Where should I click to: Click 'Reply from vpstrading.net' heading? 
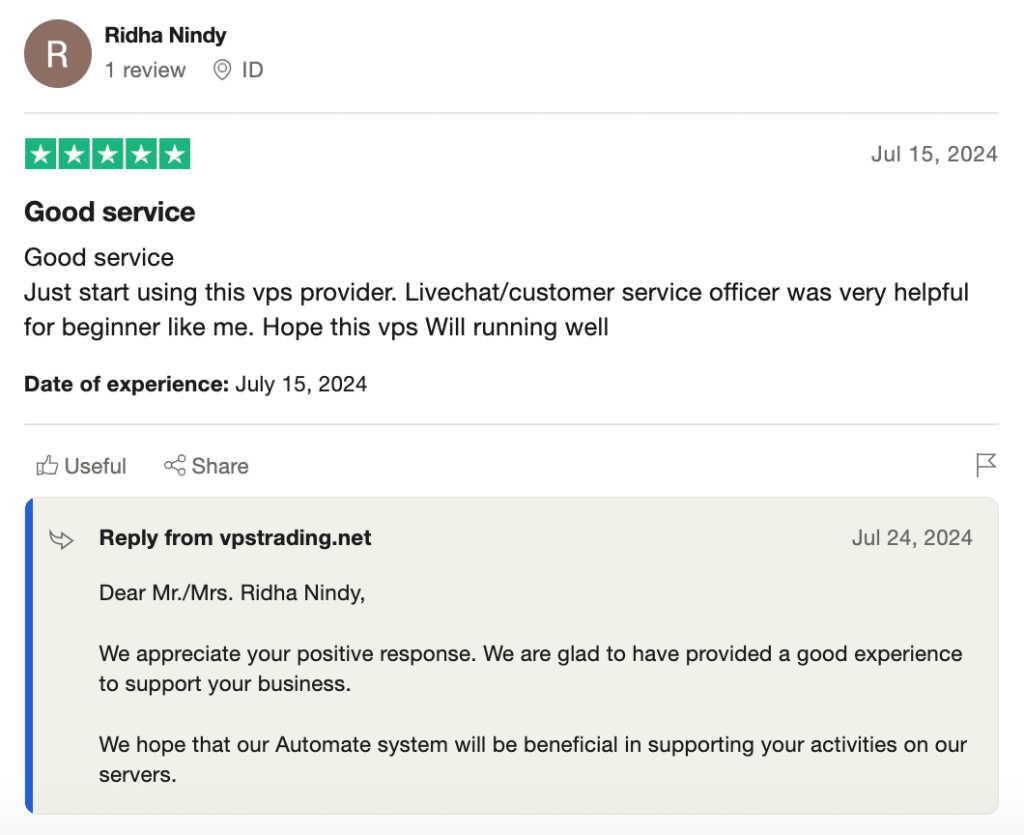pyautogui.click(x=235, y=538)
